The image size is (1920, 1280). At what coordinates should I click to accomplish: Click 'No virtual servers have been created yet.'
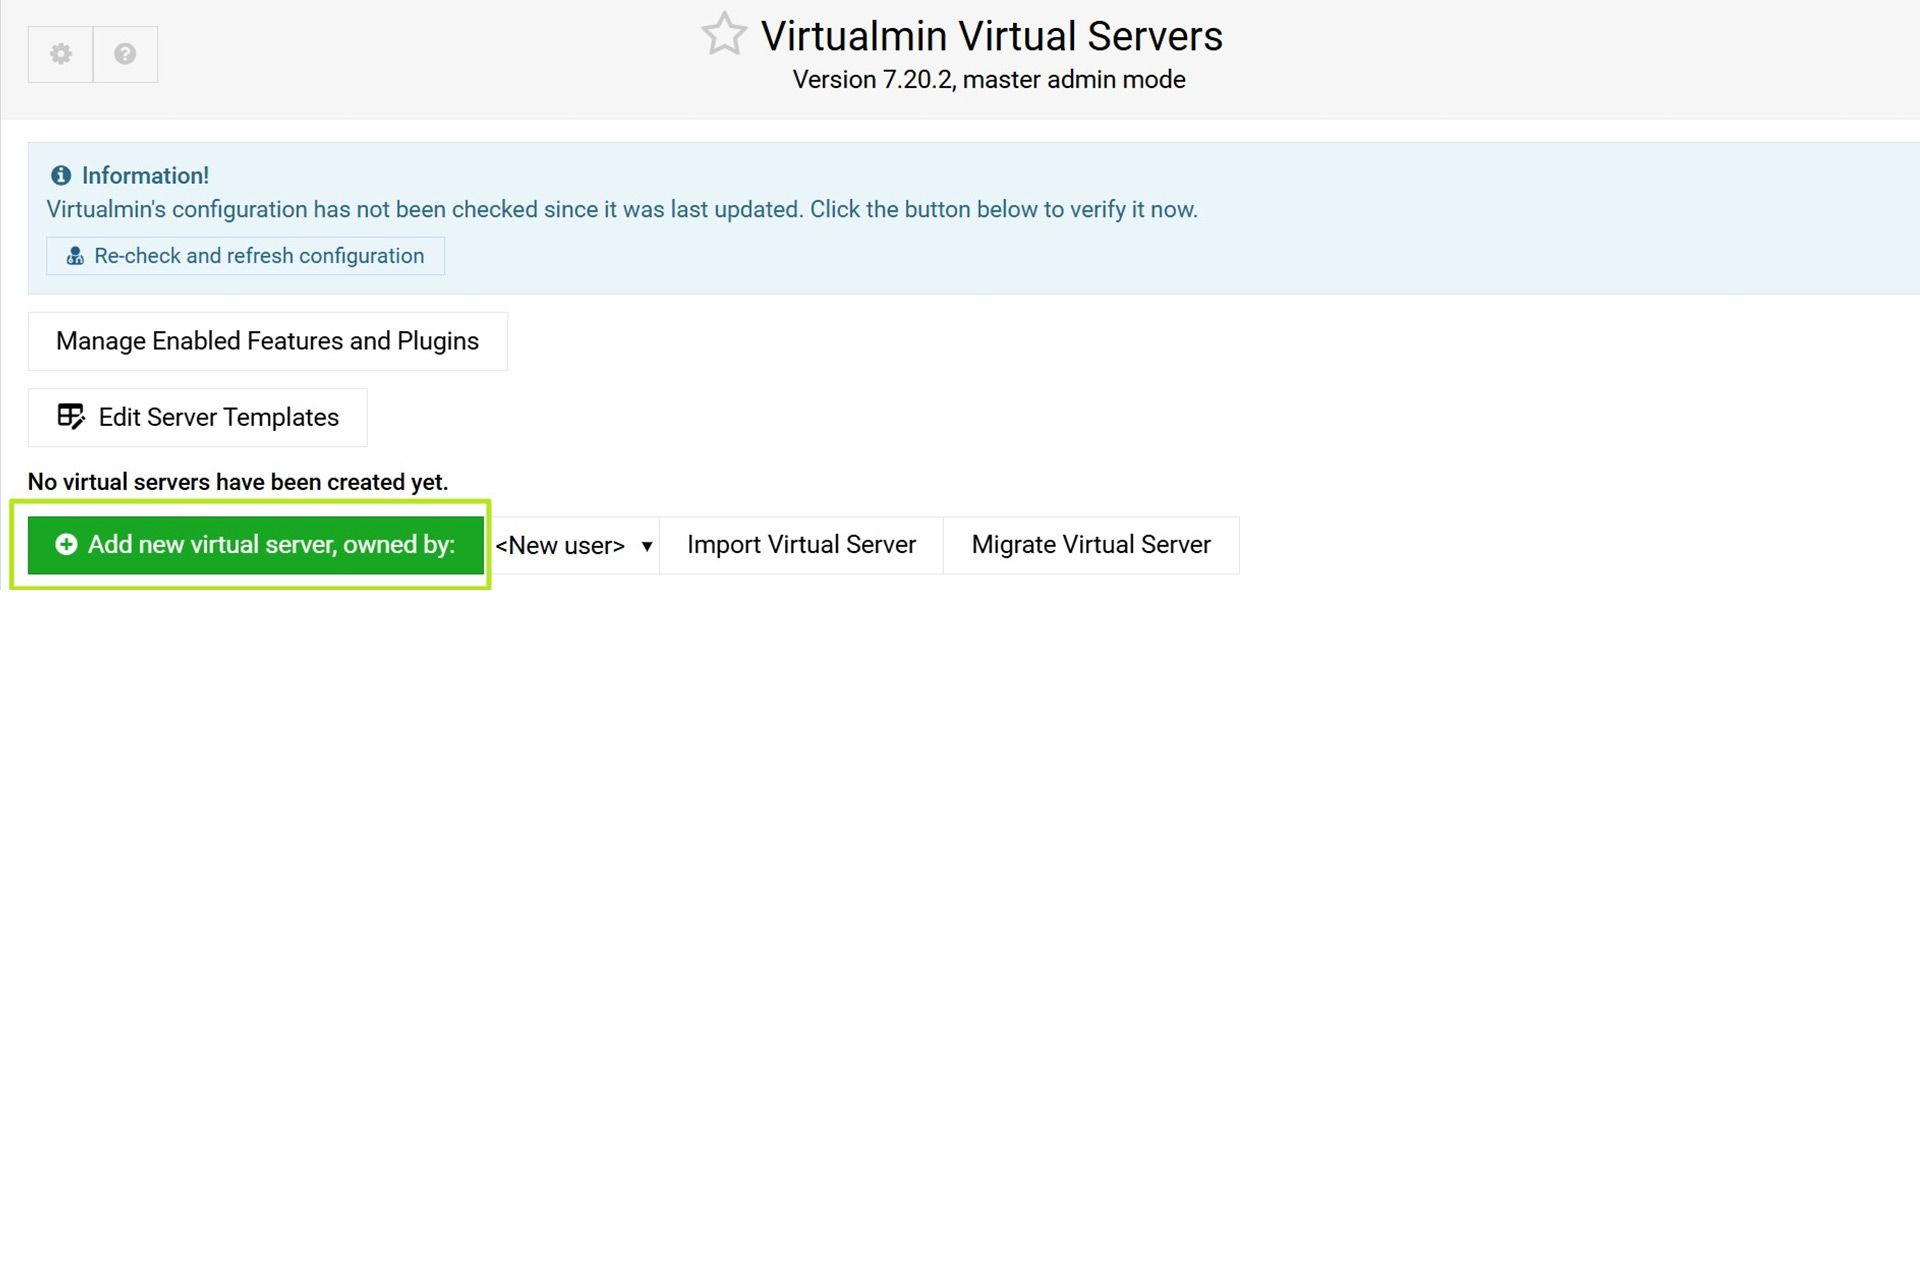(x=238, y=482)
